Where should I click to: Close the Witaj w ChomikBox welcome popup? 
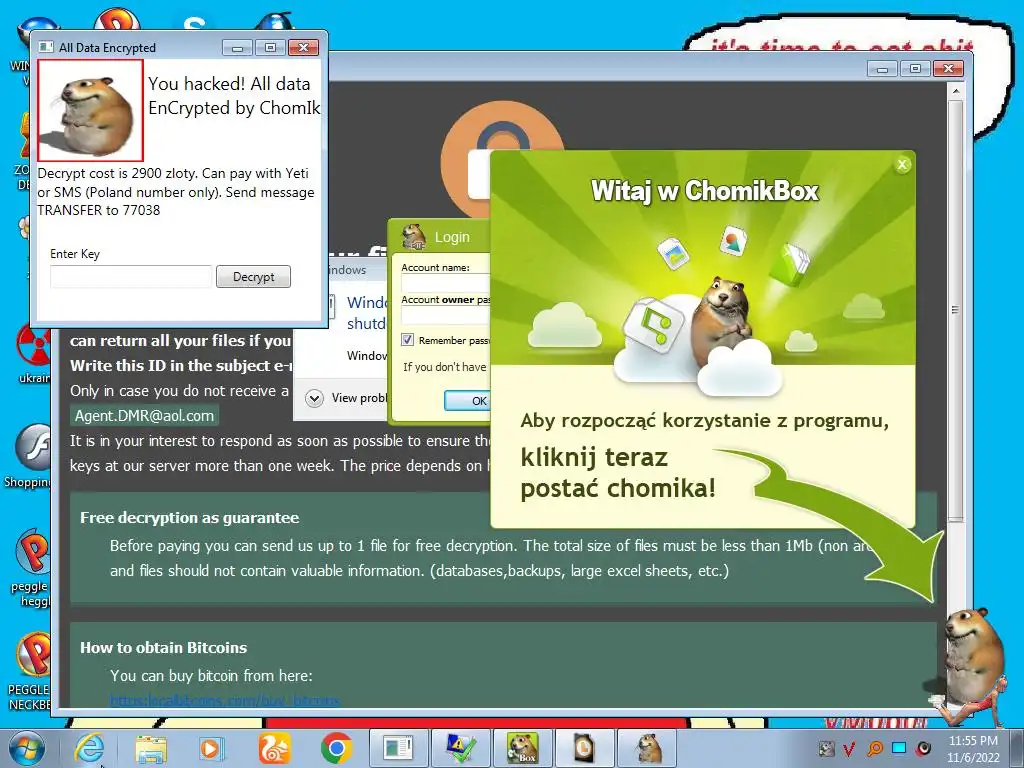coord(902,165)
